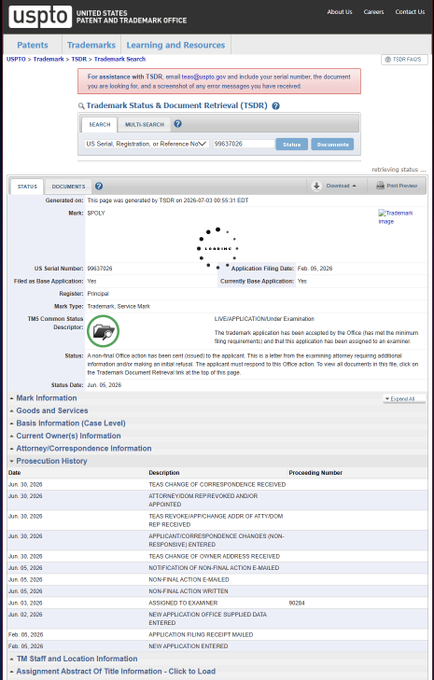Screen dimensions: 434x680
Task: Open the About Us link
Action: [x=339, y=12]
